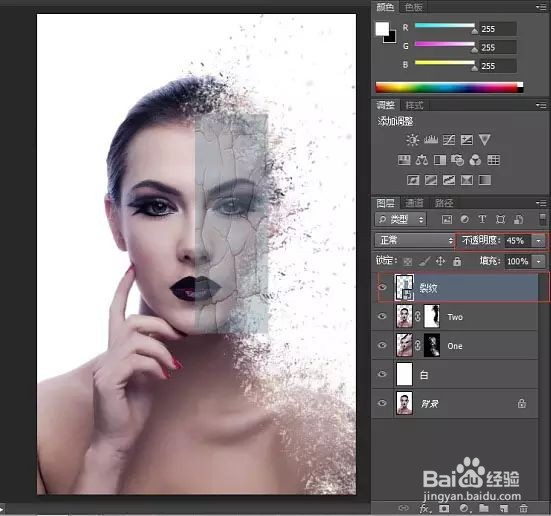
Task: Toggle the layer filtering on/off switch
Action: 543,219
